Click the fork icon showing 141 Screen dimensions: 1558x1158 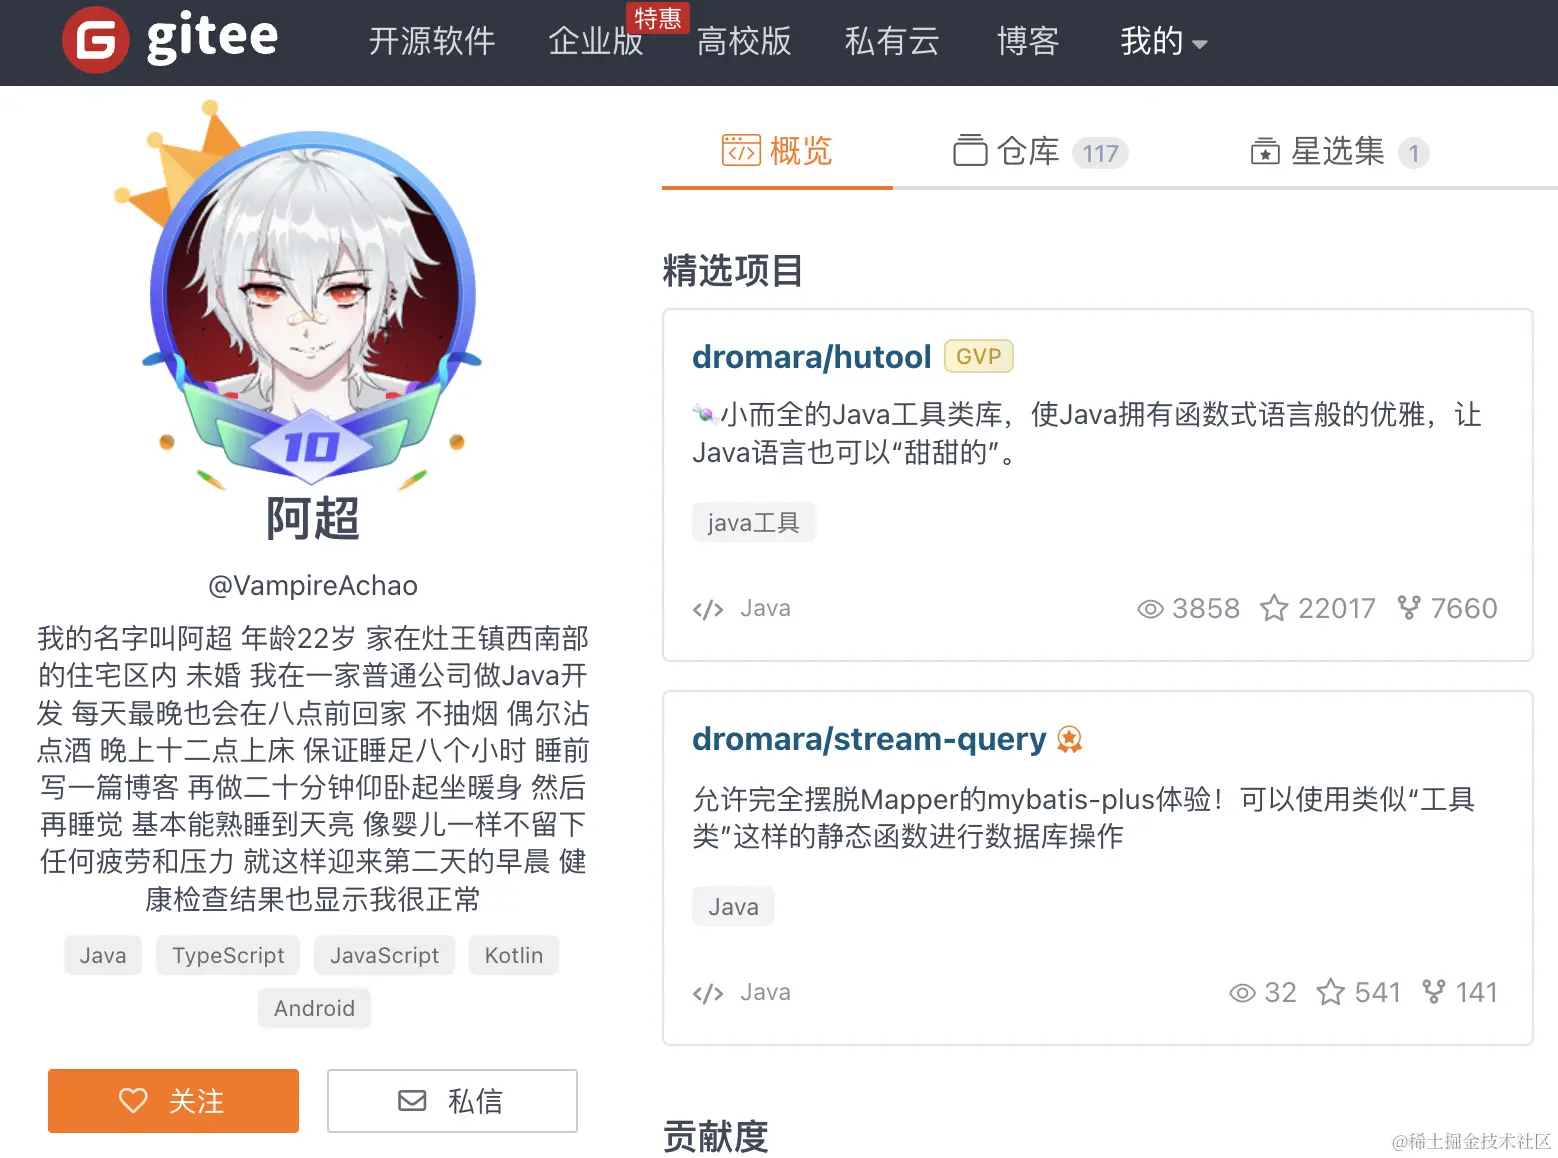click(1433, 991)
